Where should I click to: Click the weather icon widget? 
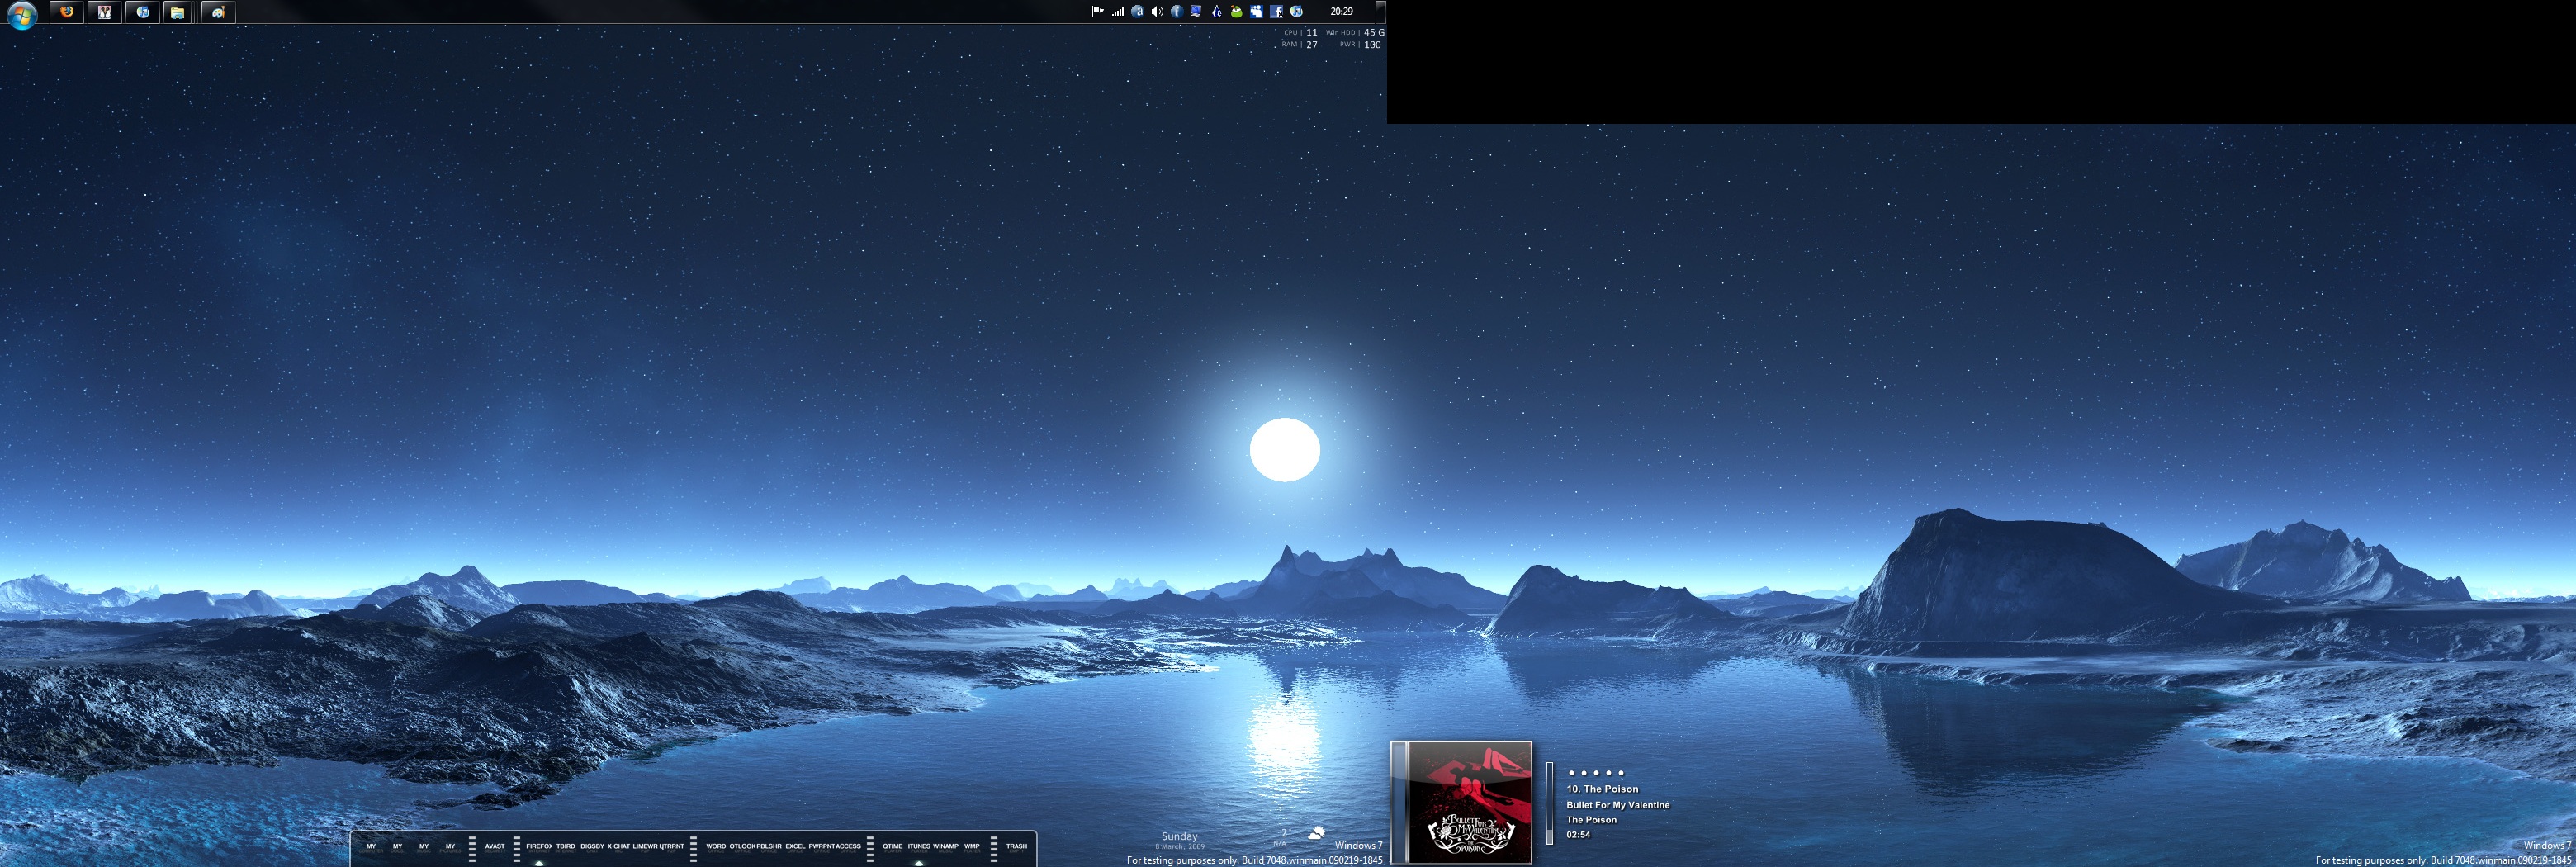click(1317, 833)
